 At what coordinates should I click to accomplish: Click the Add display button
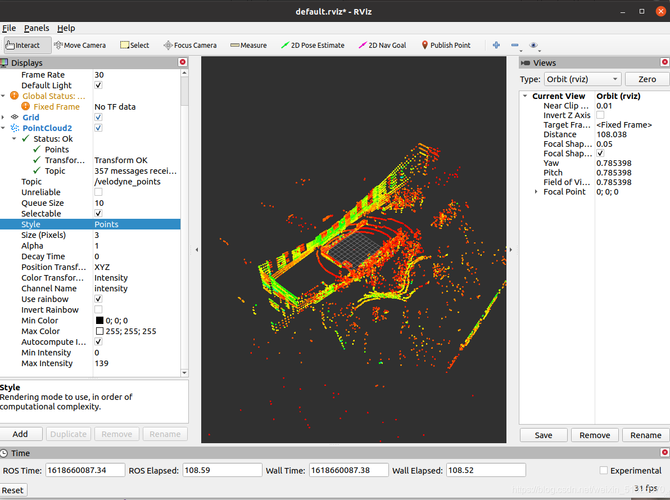point(21,434)
